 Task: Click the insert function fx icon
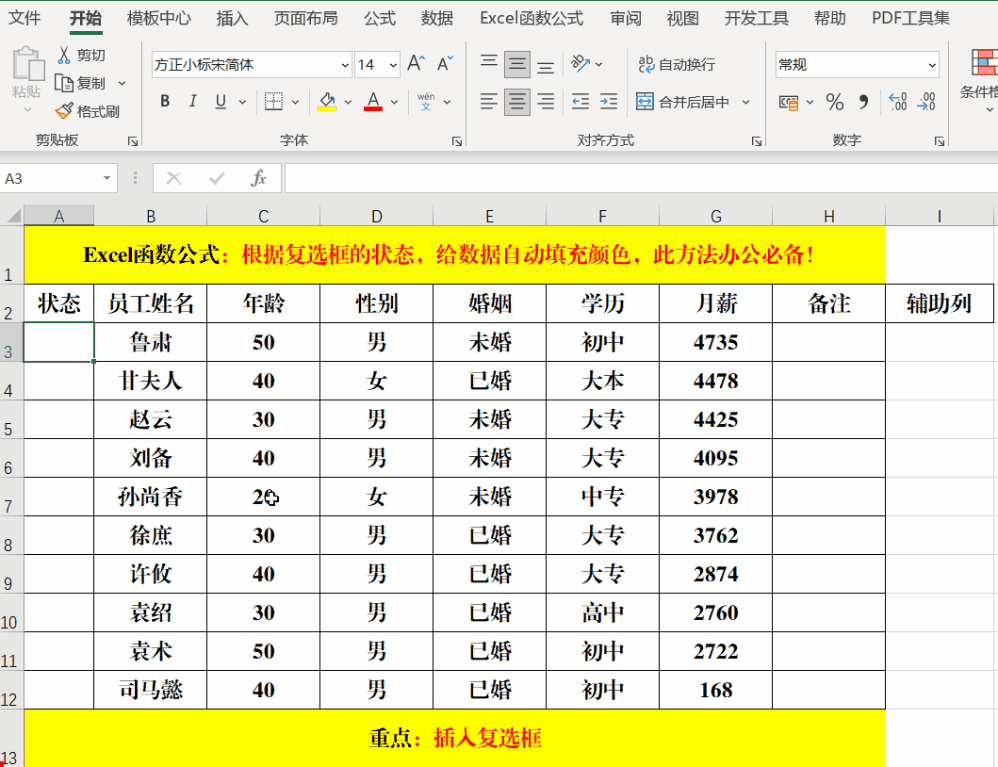tap(258, 178)
